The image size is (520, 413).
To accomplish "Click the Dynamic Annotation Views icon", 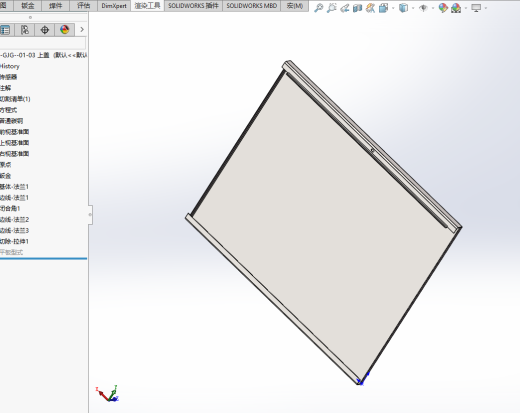I will click(370, 8).
